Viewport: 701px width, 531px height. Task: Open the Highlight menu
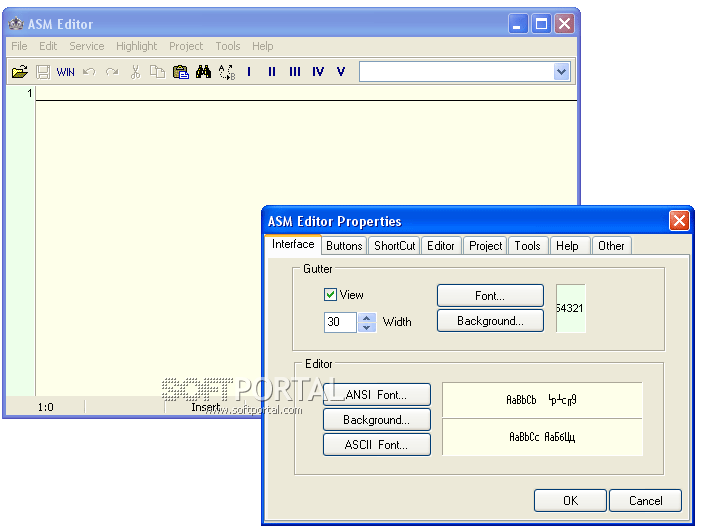[x=136, y=46]
